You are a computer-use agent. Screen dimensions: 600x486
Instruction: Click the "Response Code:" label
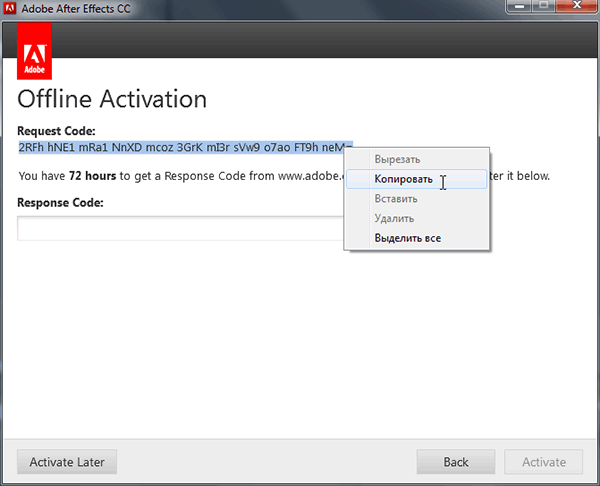pos(60,202)
